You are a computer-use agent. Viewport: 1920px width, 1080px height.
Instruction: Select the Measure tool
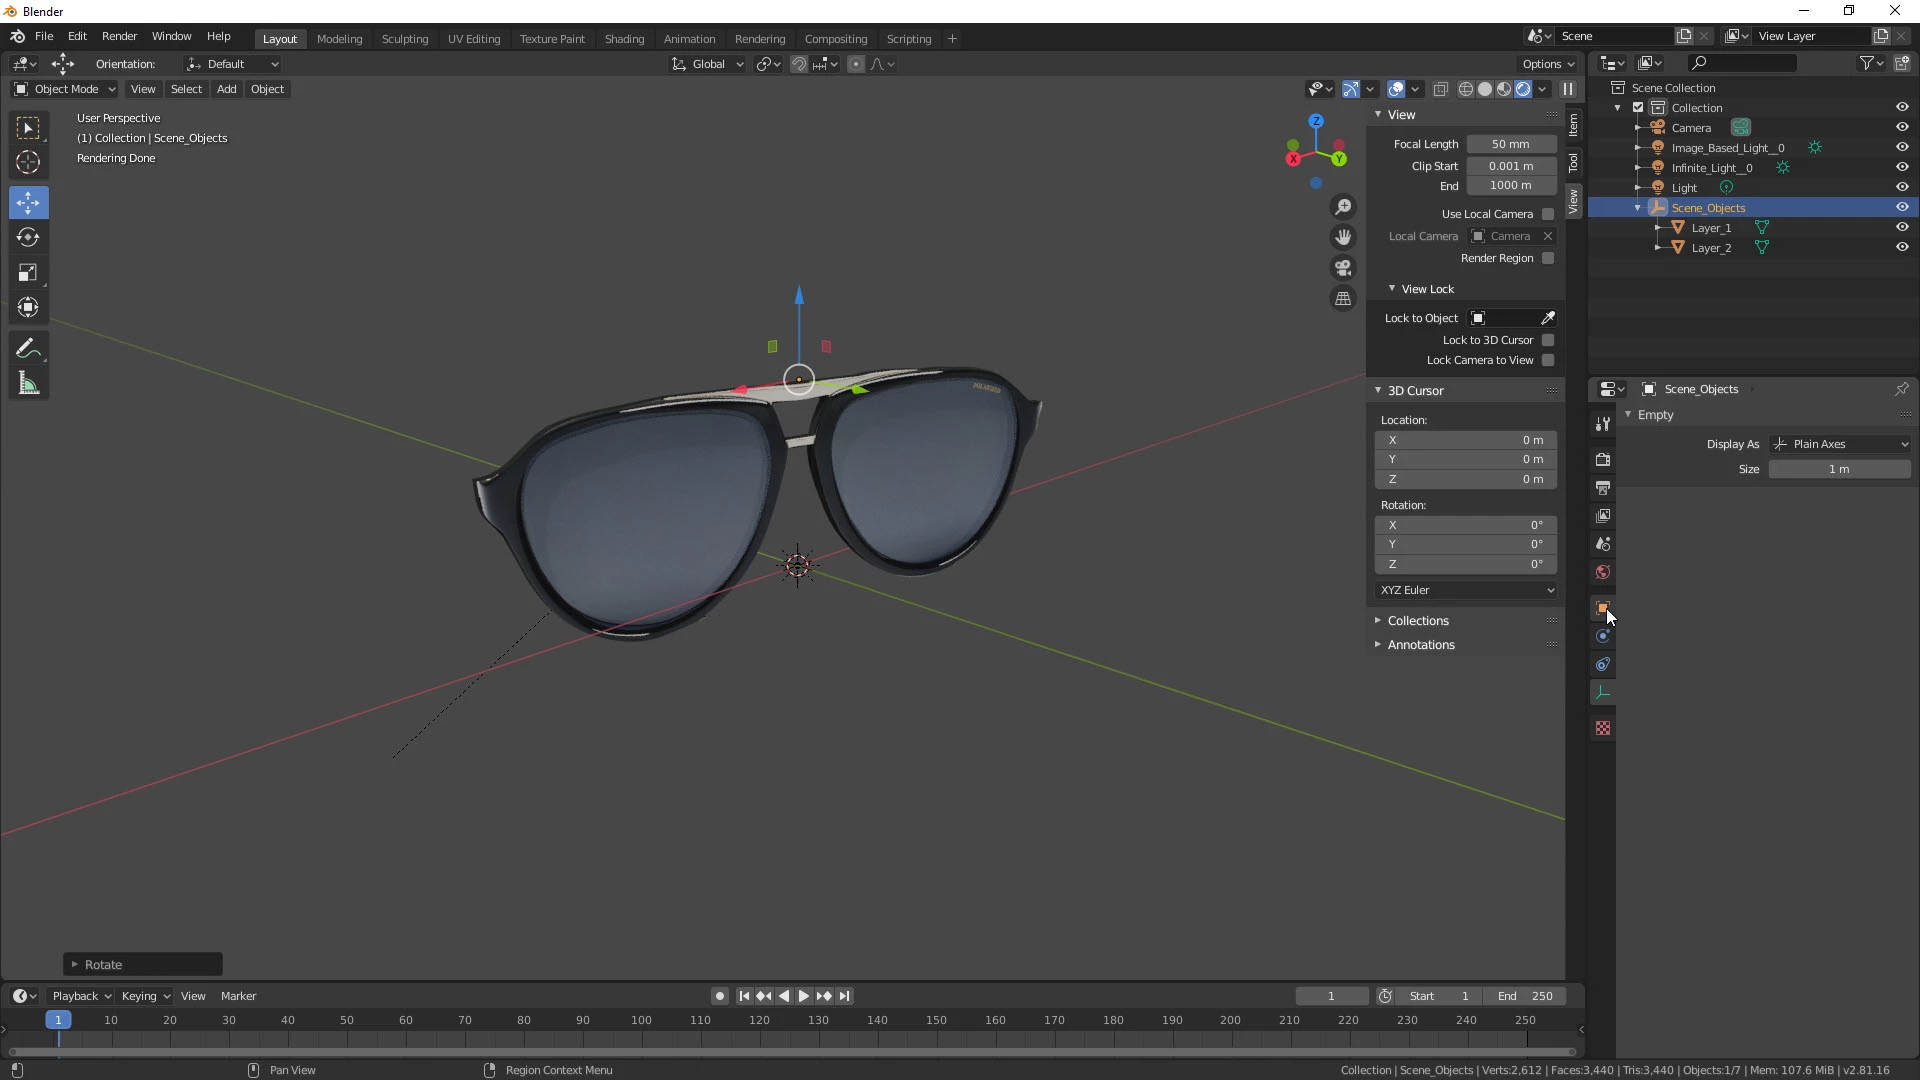pos(28,384)
